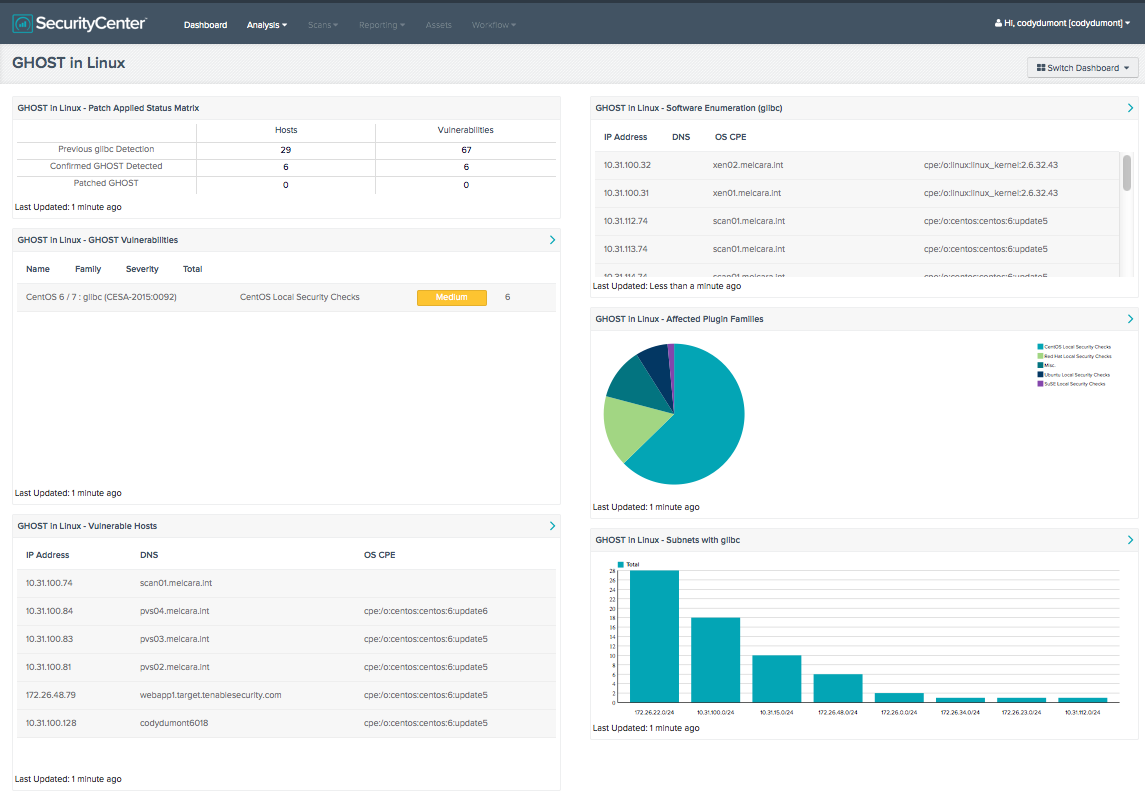The width and height of the screenshot is (1145, 808).
Task: Open GHOST Vulnerabilities panel arrow
Action: point(552,240)
